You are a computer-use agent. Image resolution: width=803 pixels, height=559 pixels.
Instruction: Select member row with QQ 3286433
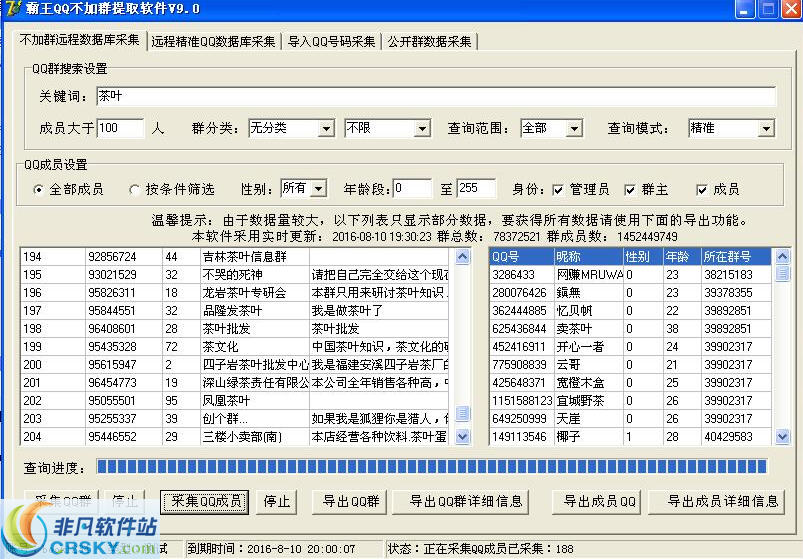[x=630, y=274]
